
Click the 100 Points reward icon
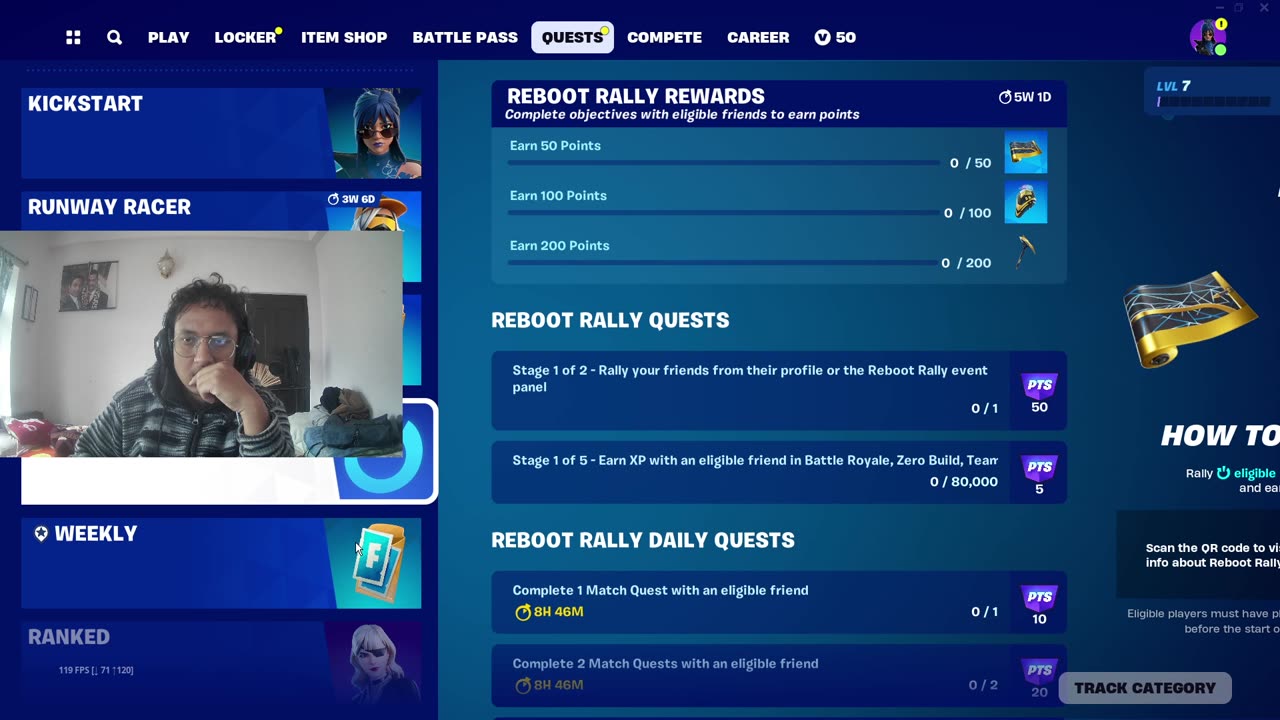click(1025, 203)
